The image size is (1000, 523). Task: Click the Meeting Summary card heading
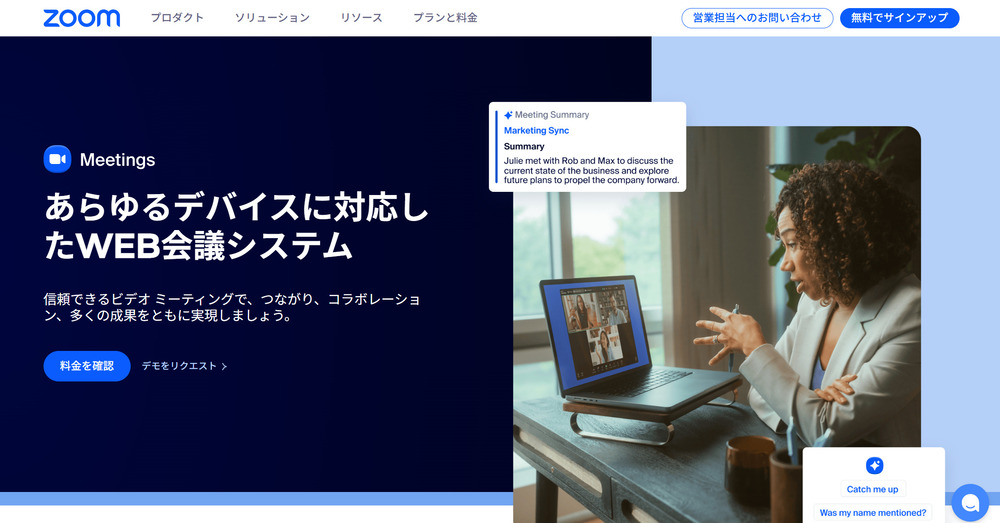(552, 115)
